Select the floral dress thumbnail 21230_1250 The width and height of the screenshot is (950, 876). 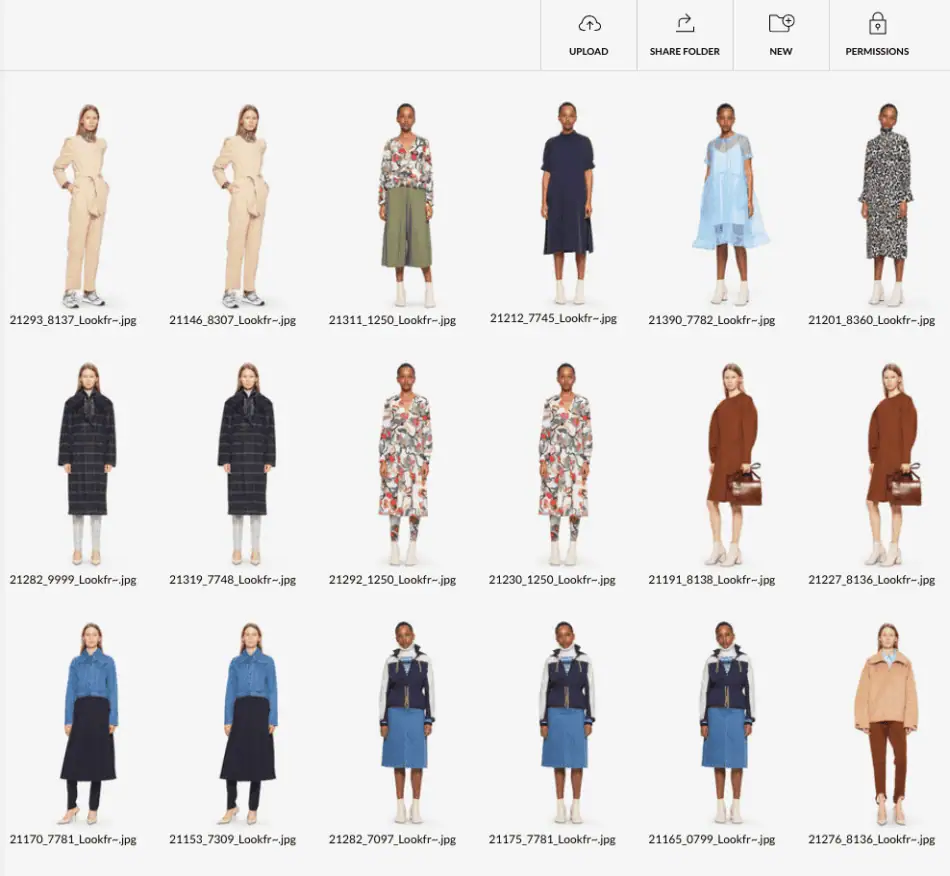[565, 465]
